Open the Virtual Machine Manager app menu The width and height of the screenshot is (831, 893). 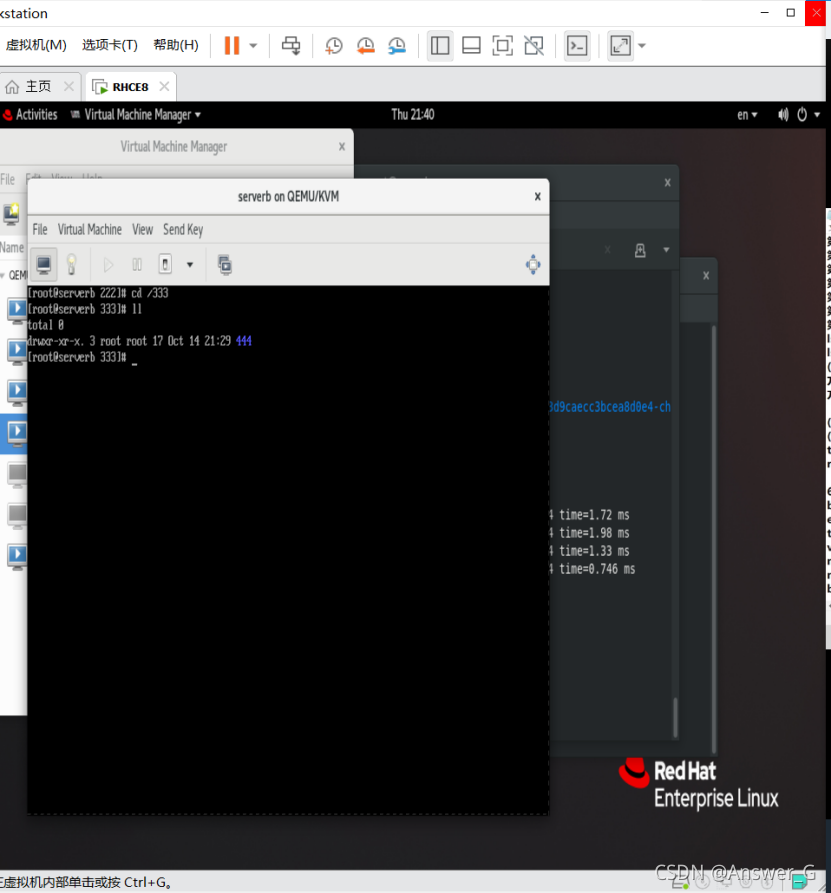tap(136, 114)
